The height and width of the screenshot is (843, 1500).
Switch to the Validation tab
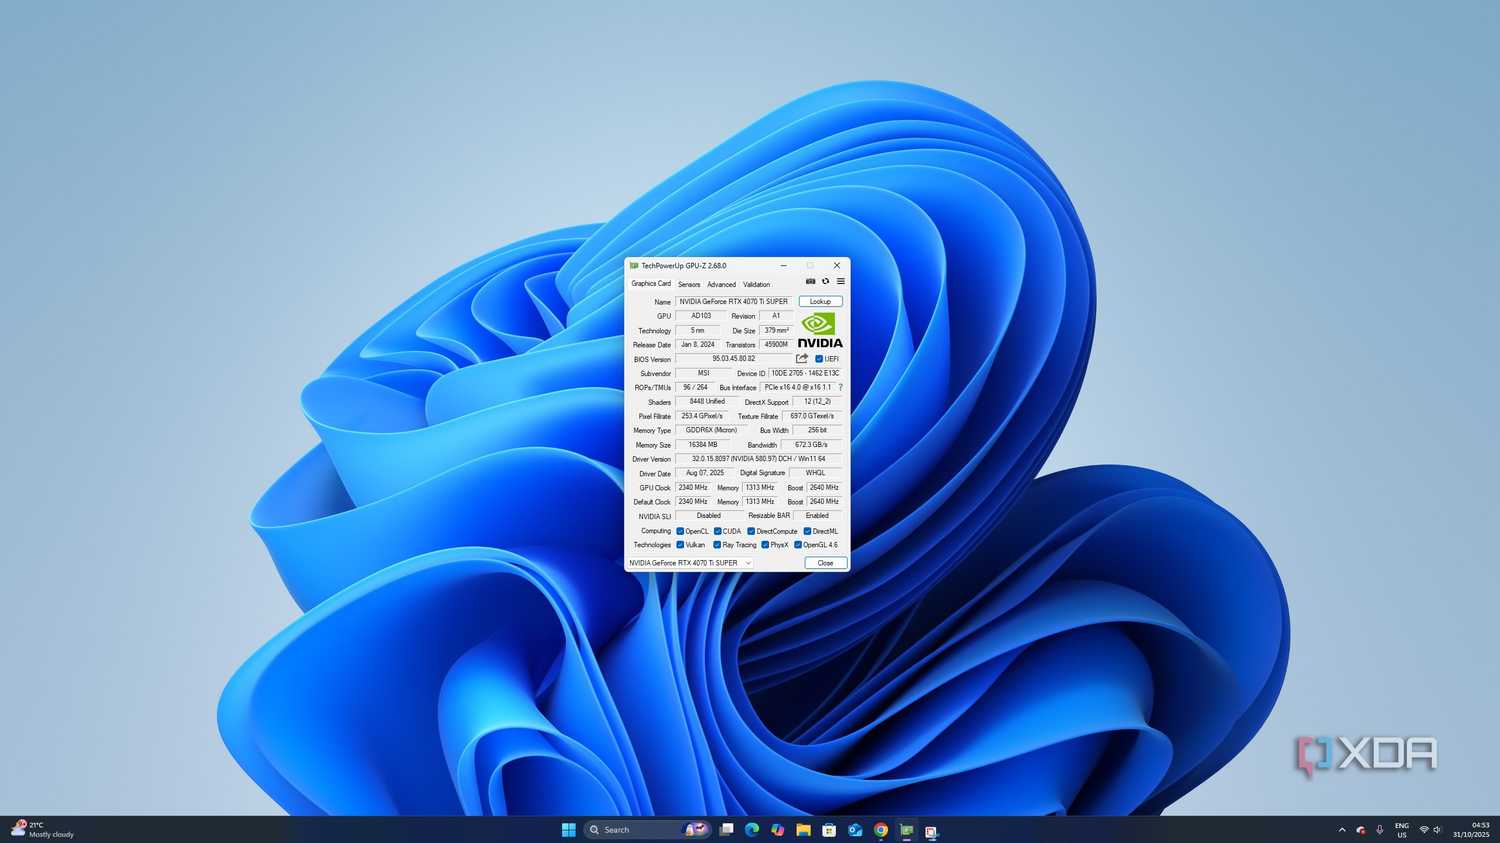point(757,284)
